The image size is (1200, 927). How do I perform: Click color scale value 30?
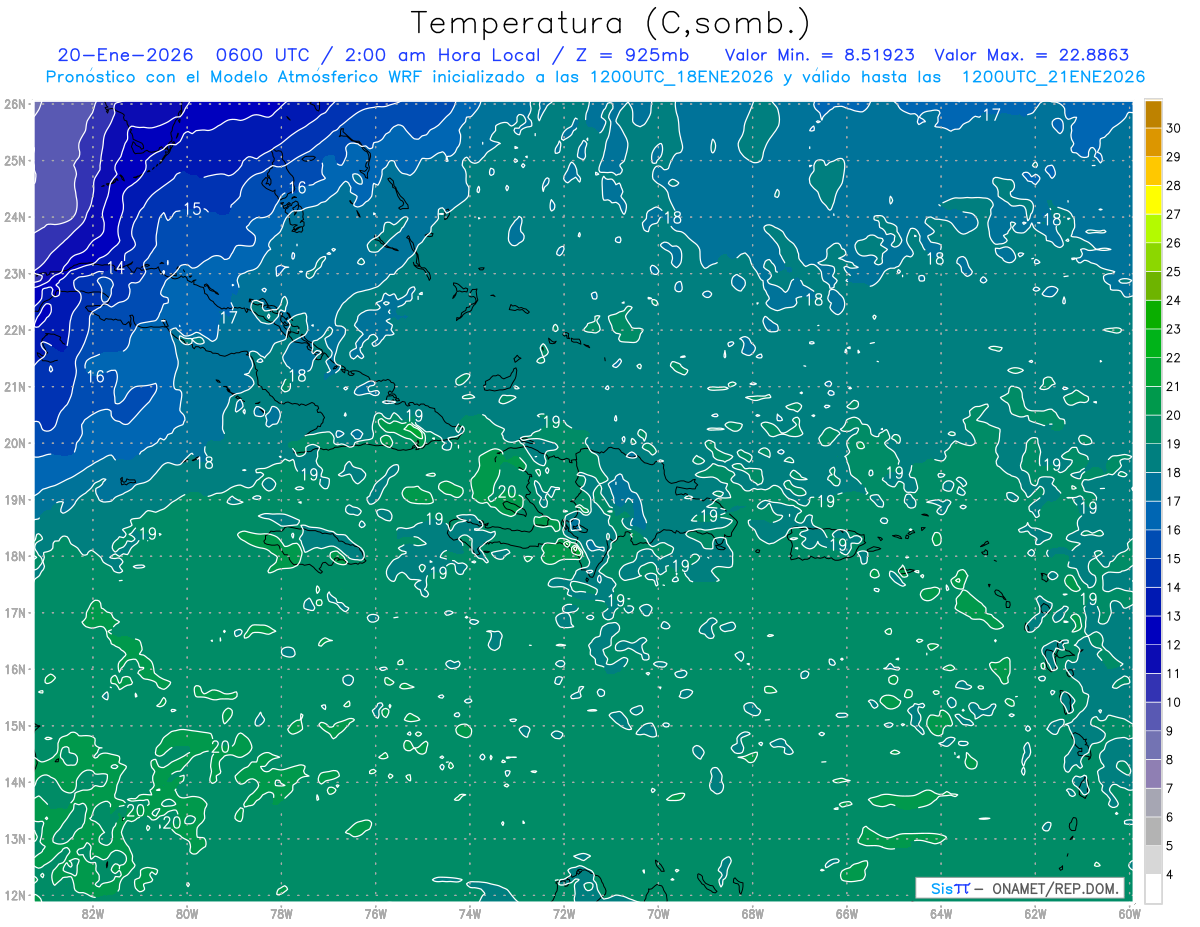pyautogui.click(x=1174, y=128)
